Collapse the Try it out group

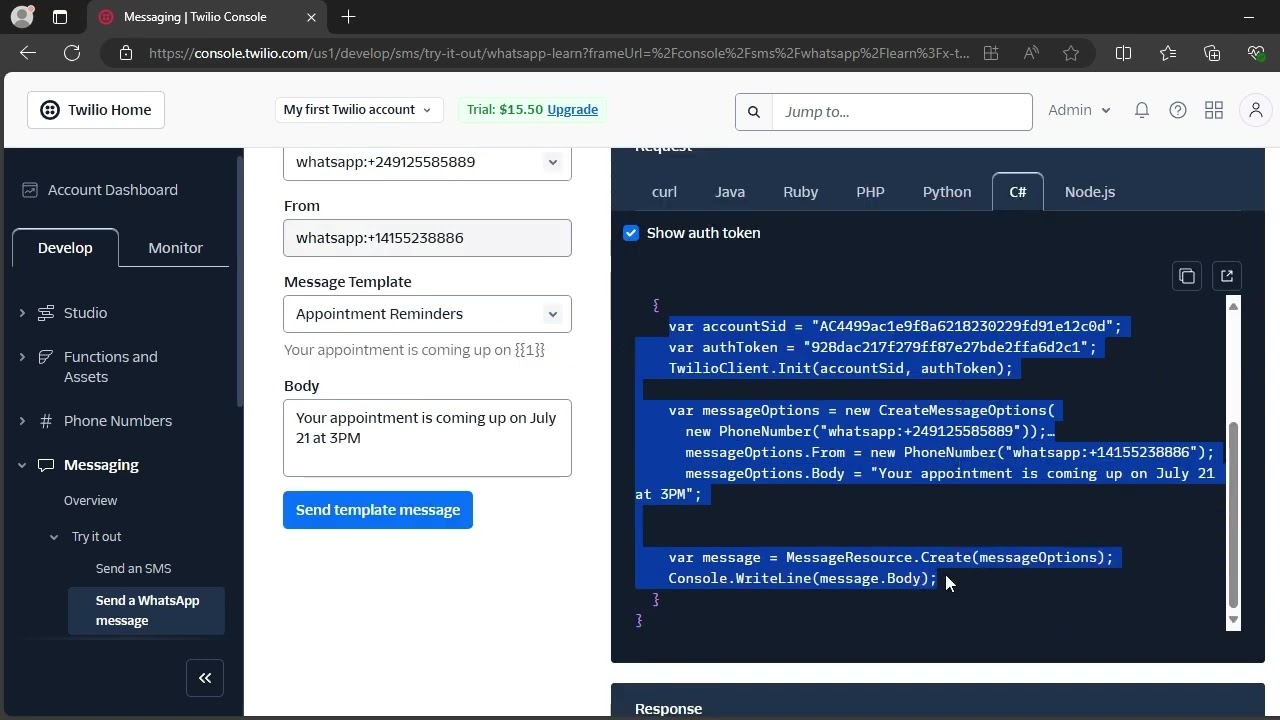pos(54,537)
